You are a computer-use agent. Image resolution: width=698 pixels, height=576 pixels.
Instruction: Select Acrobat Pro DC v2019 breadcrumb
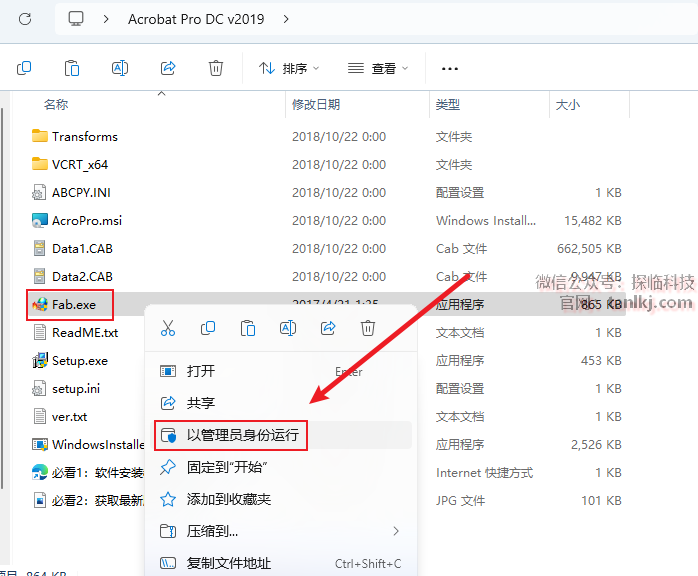click(196, 19)
